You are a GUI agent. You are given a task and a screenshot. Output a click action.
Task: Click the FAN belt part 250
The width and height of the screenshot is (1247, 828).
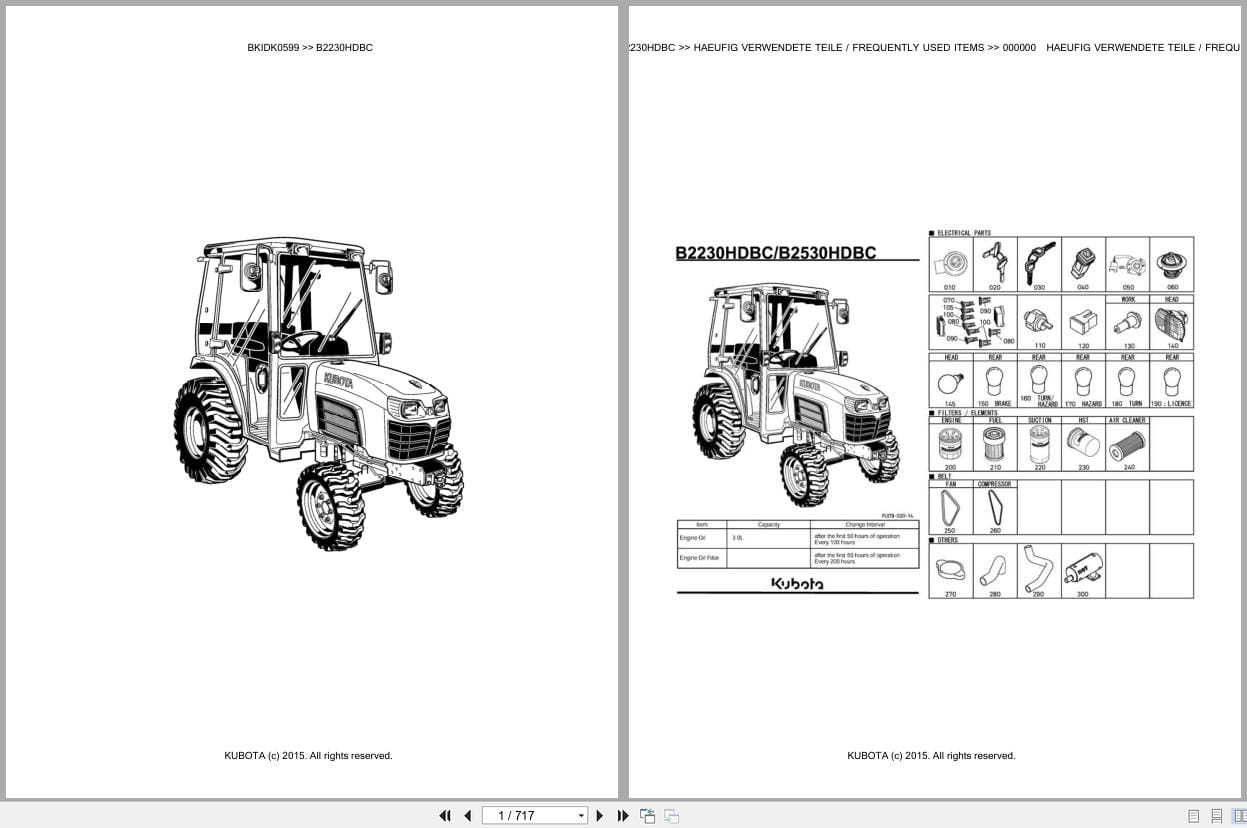950,508
